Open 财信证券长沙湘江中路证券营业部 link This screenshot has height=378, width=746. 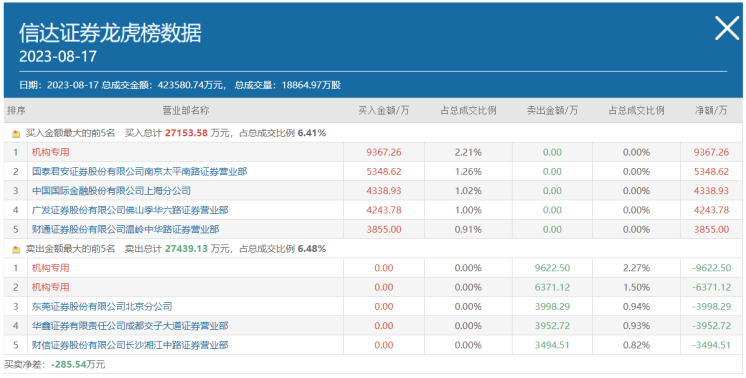[x=130, y=345]
